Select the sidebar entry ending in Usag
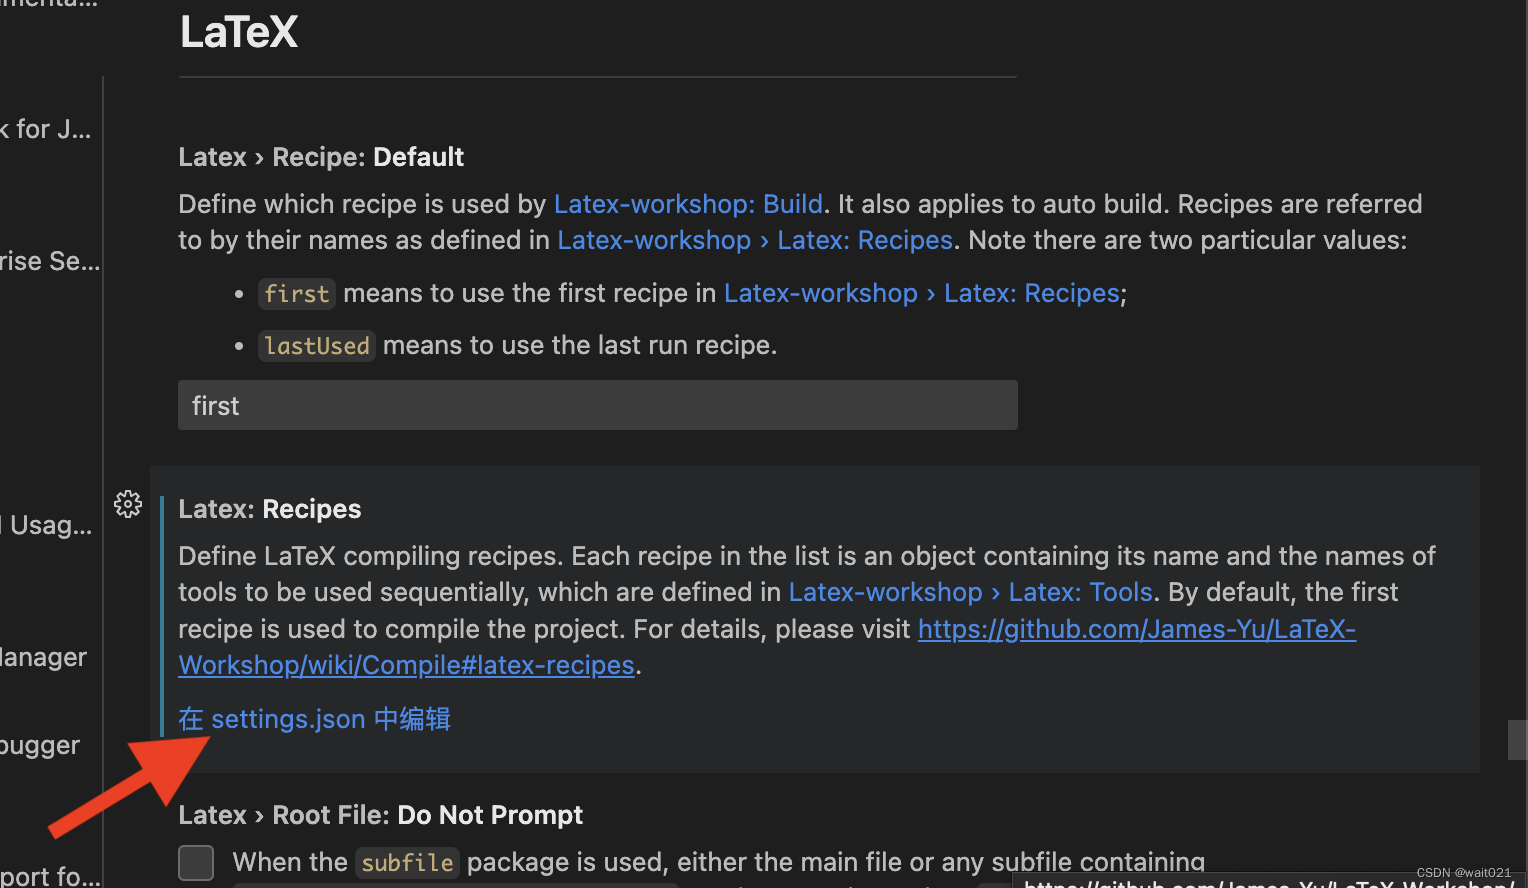Image resolution: width=1528 pixels, height=888 pixels. 45,524
